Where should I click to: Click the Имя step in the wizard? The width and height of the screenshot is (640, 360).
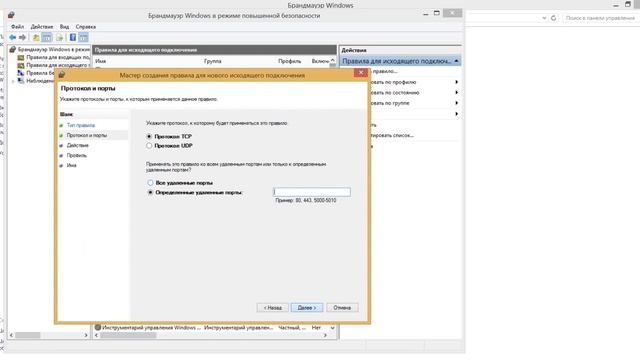click(x=71, y=165)
